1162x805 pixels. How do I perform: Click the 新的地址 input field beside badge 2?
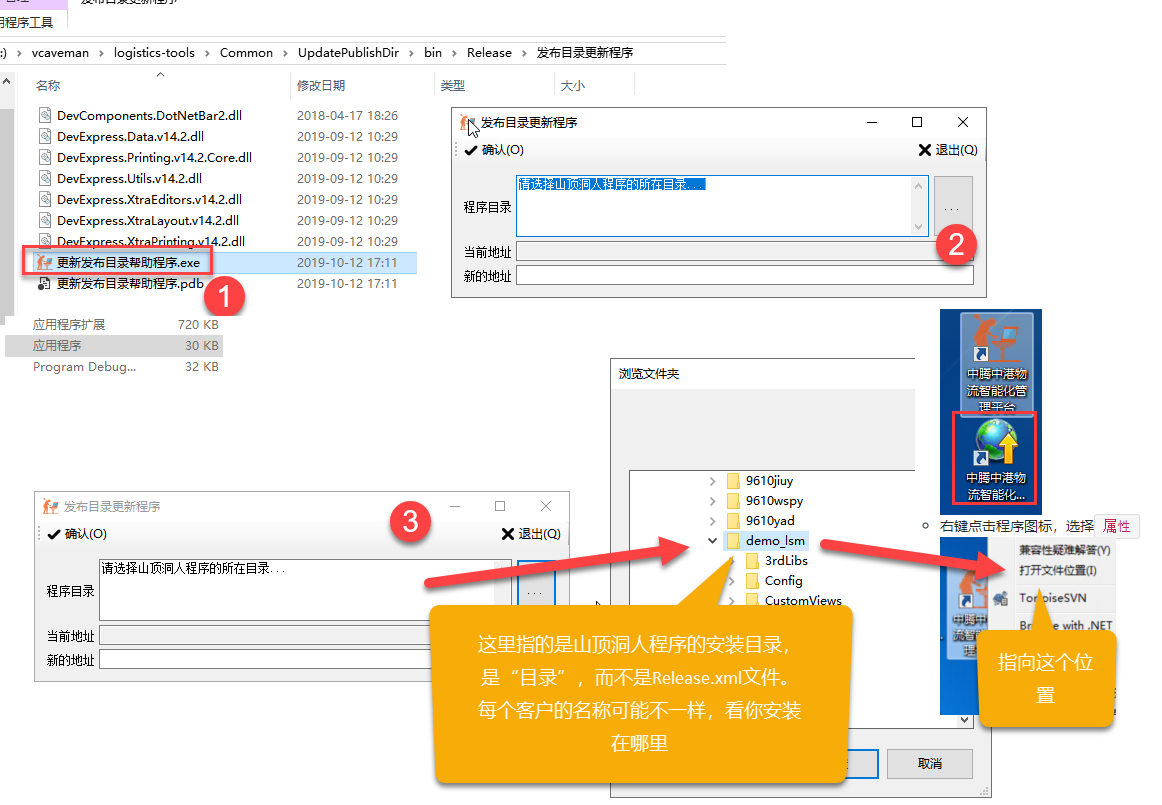pyautogui.click(x=744, y=276)
